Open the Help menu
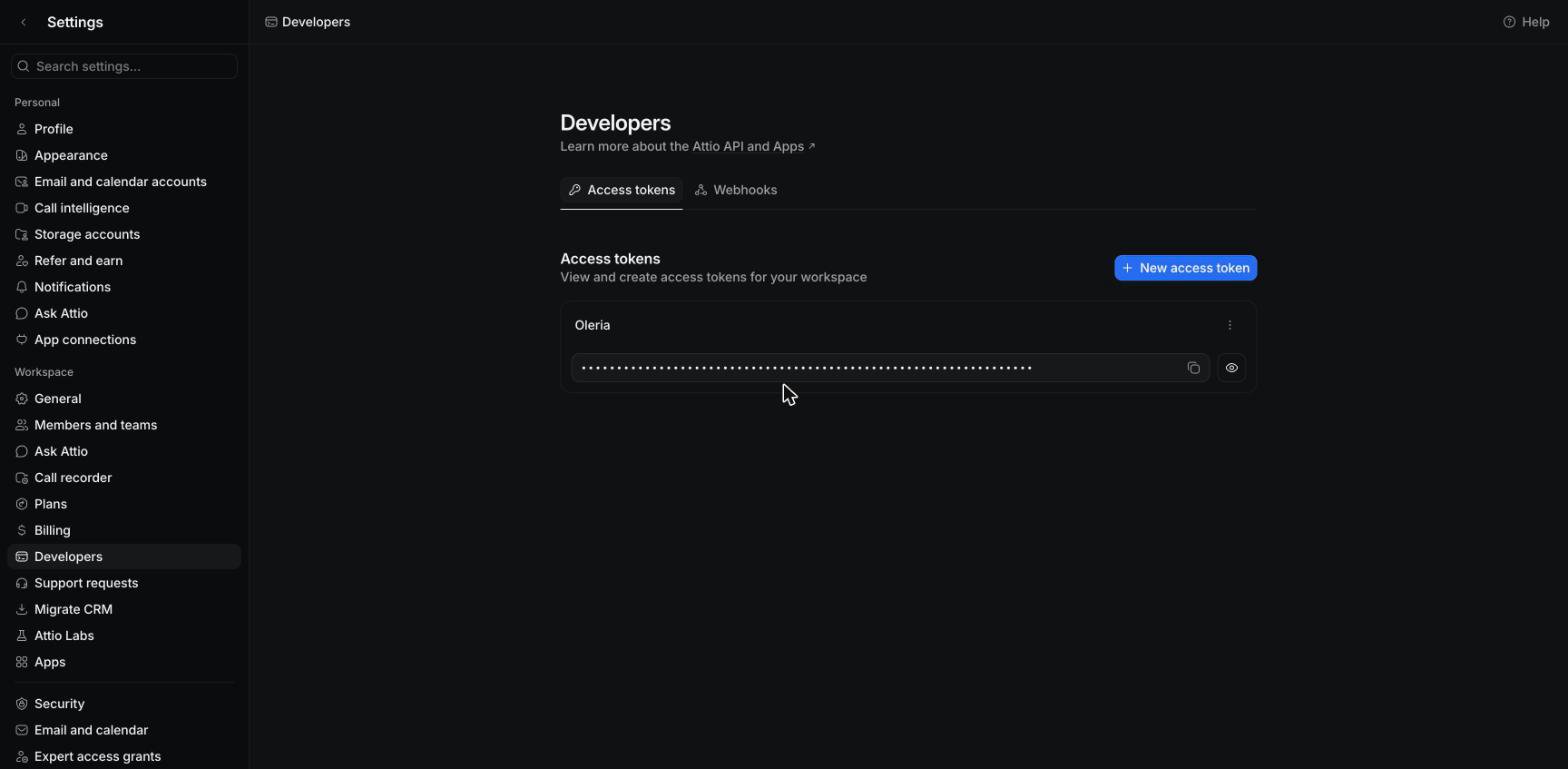 1526,22
